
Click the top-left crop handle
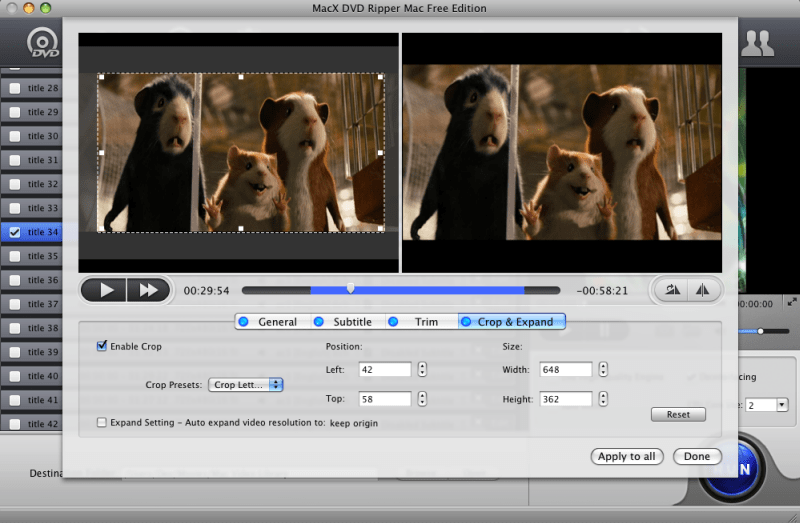[102, 77]
